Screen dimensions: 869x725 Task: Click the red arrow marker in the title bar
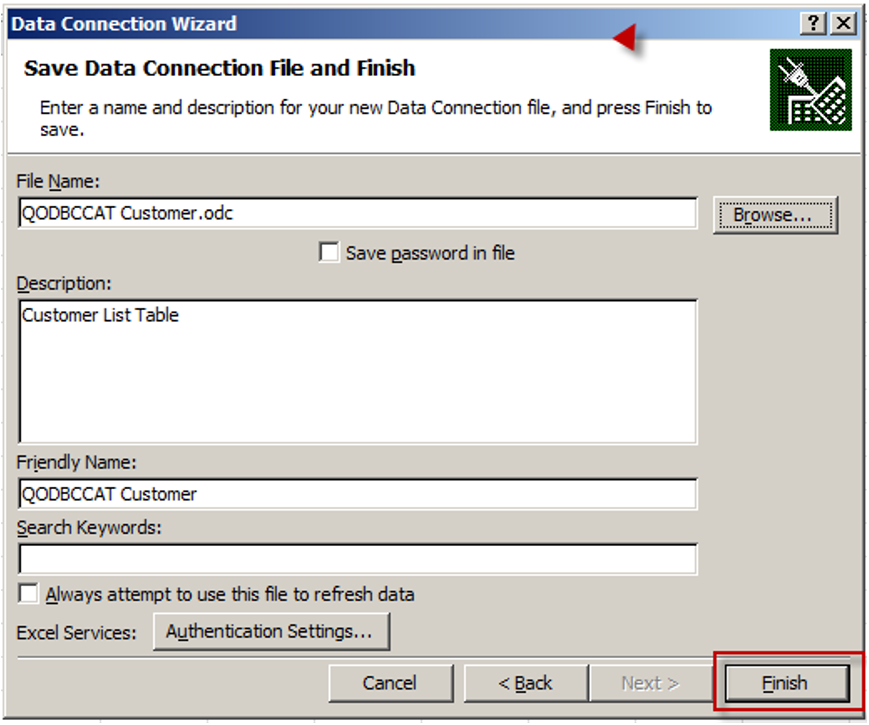click(x=627, y=38)
